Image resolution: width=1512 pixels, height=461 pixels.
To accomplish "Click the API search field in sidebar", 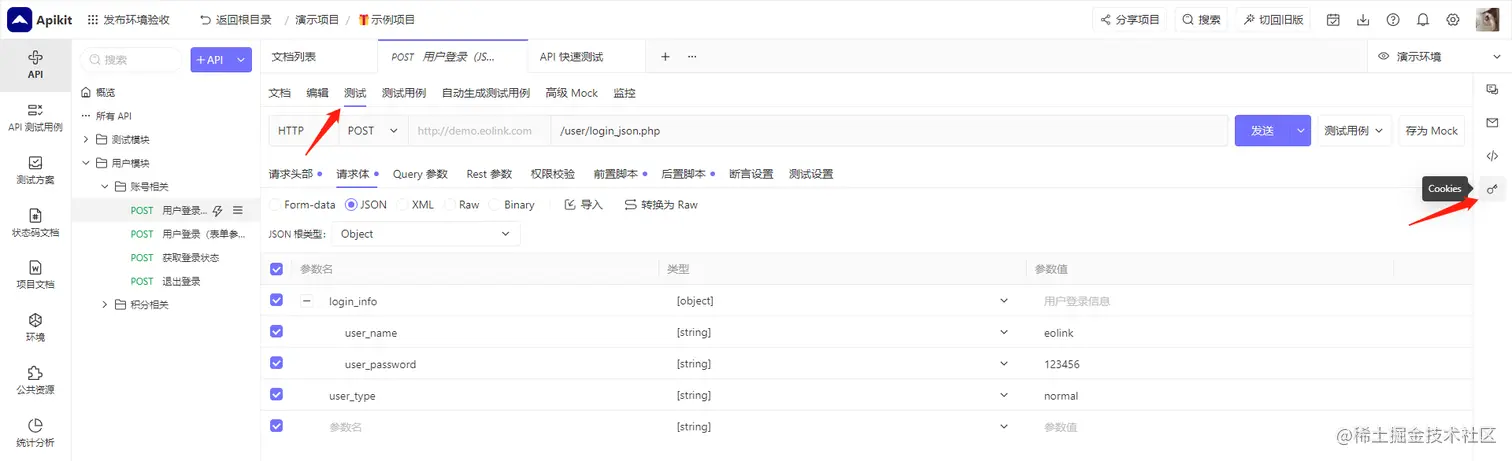I will [x=132, y=60].
